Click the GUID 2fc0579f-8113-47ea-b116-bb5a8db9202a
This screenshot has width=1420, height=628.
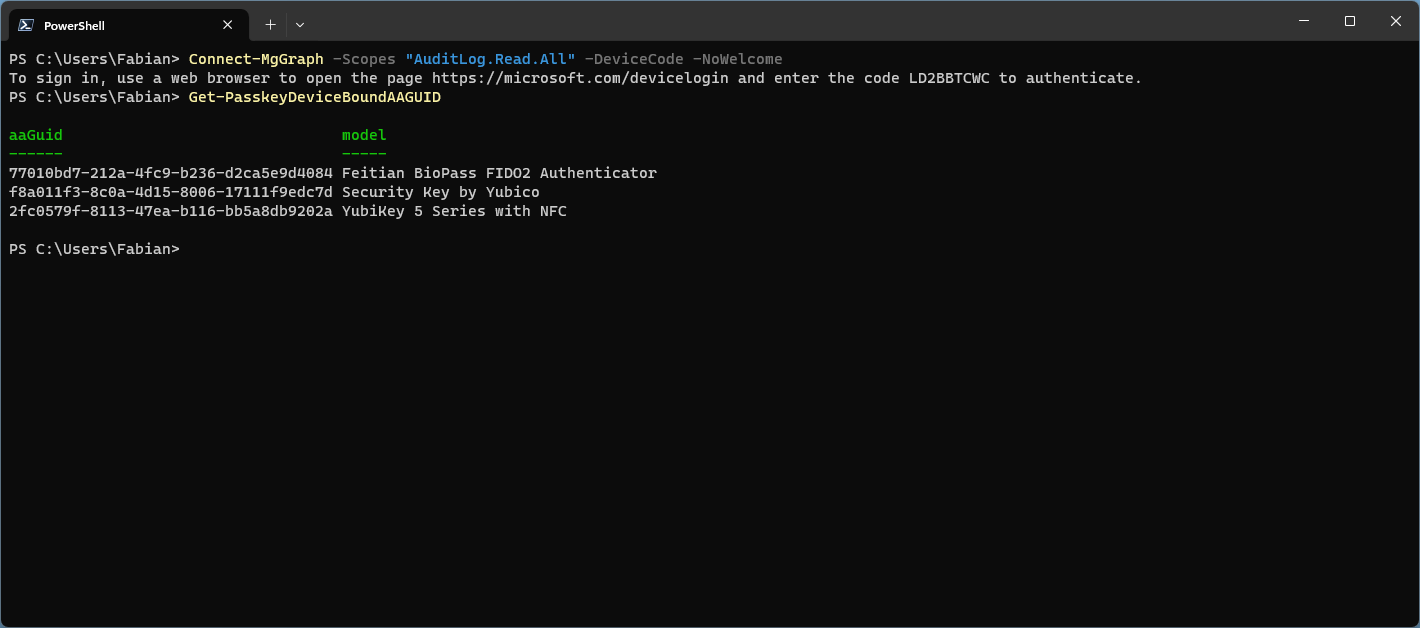[171, 211]
